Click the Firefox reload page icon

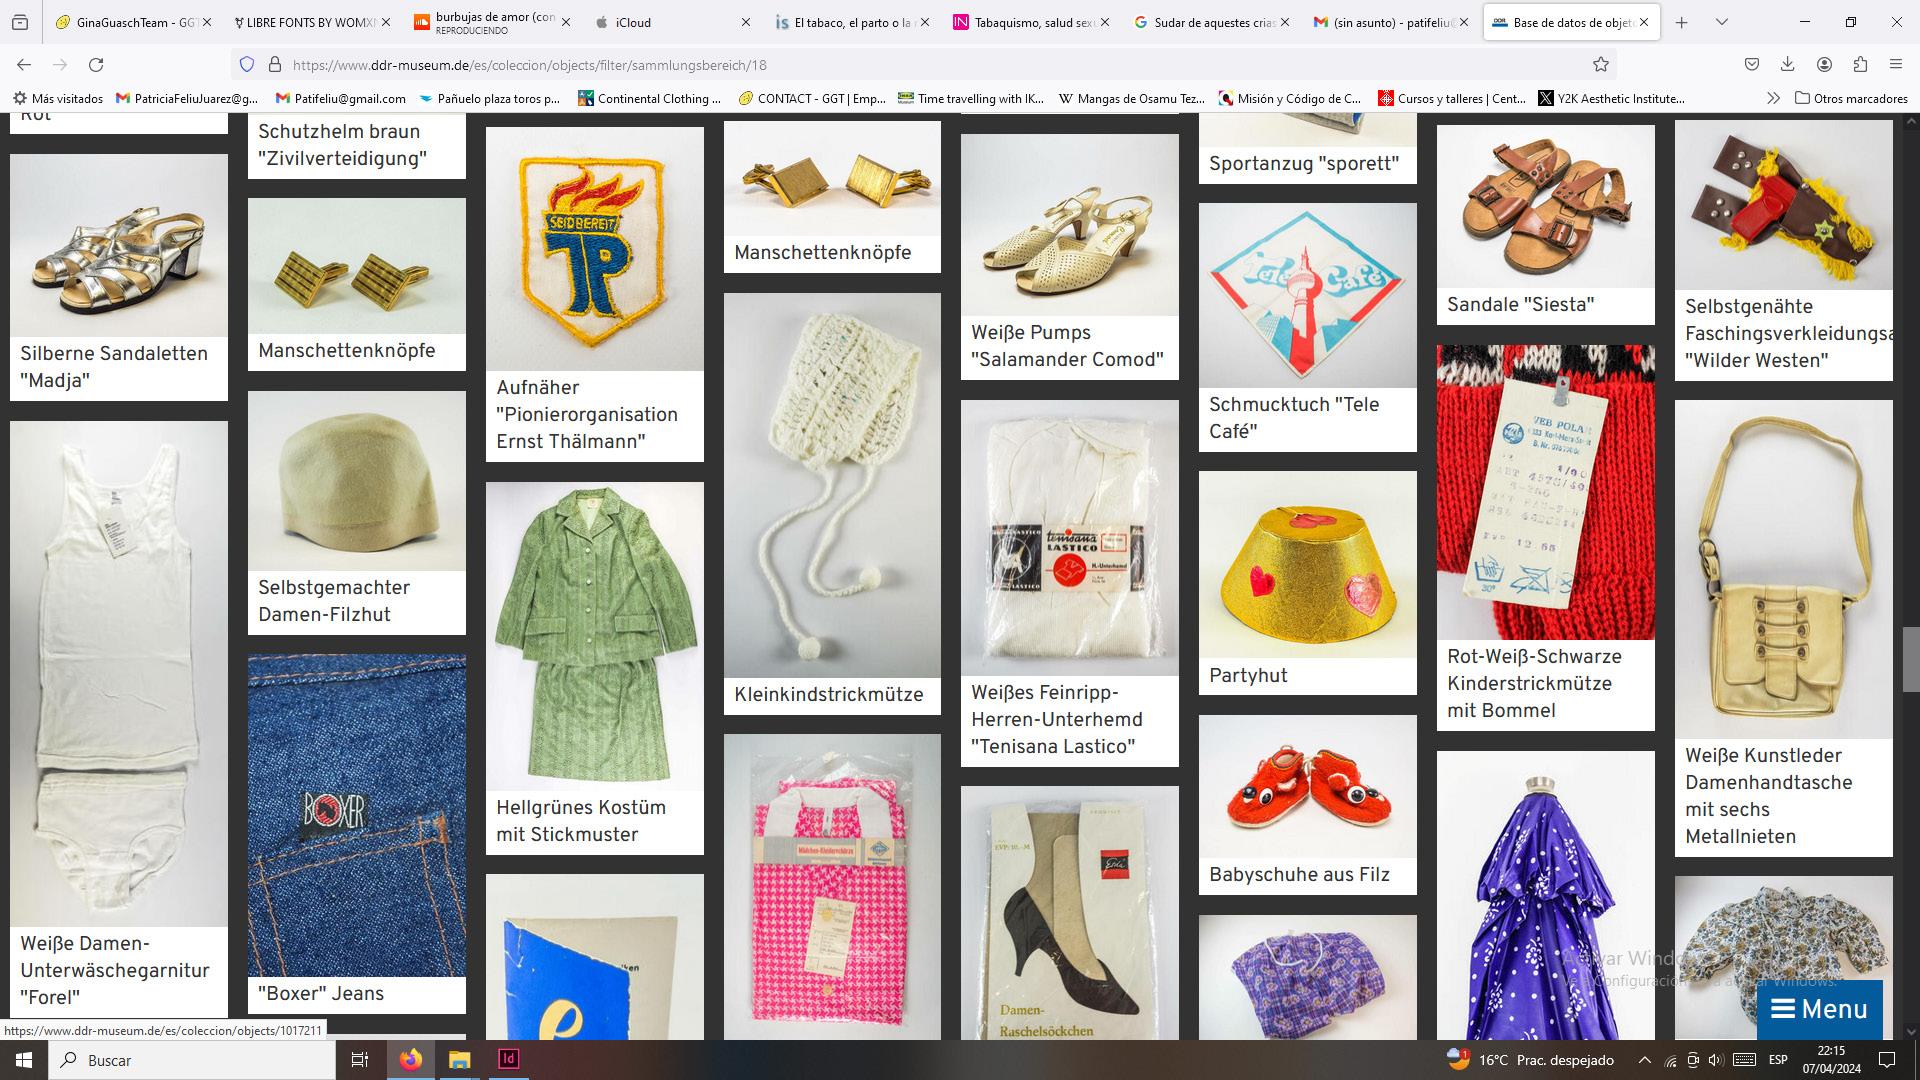(x=96, y=65)
